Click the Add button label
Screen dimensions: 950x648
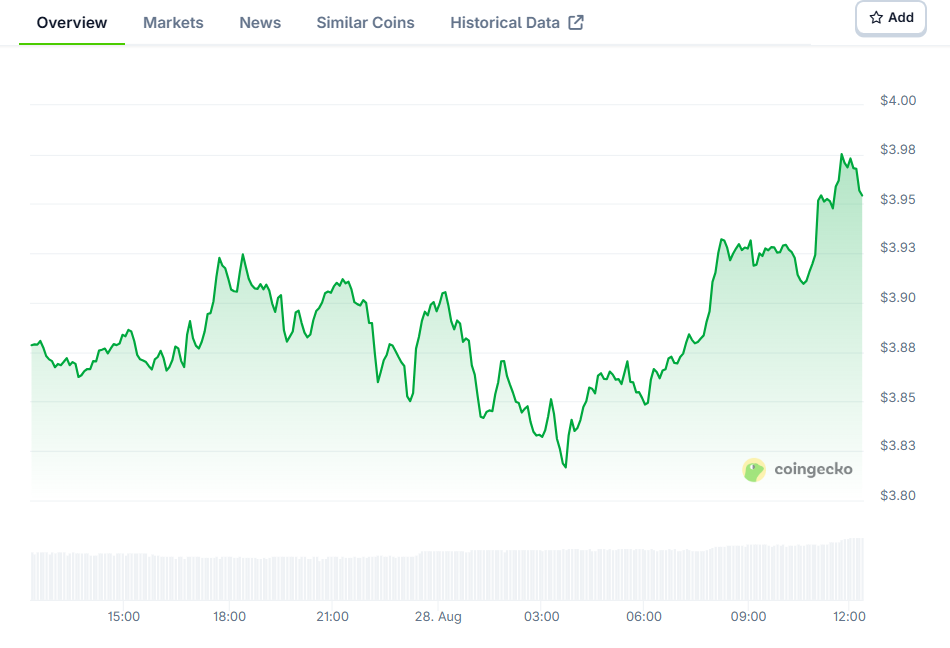point(900,18)
